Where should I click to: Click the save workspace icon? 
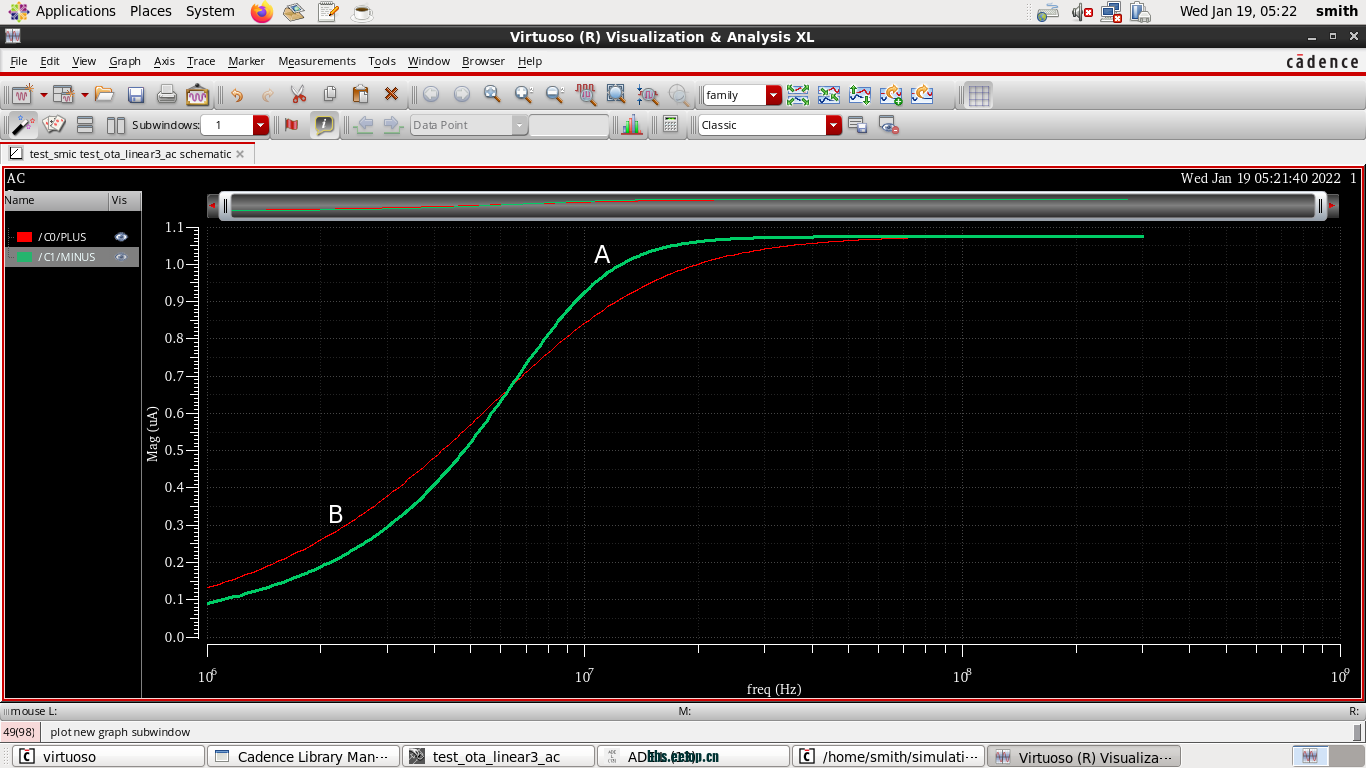[857, 125]
